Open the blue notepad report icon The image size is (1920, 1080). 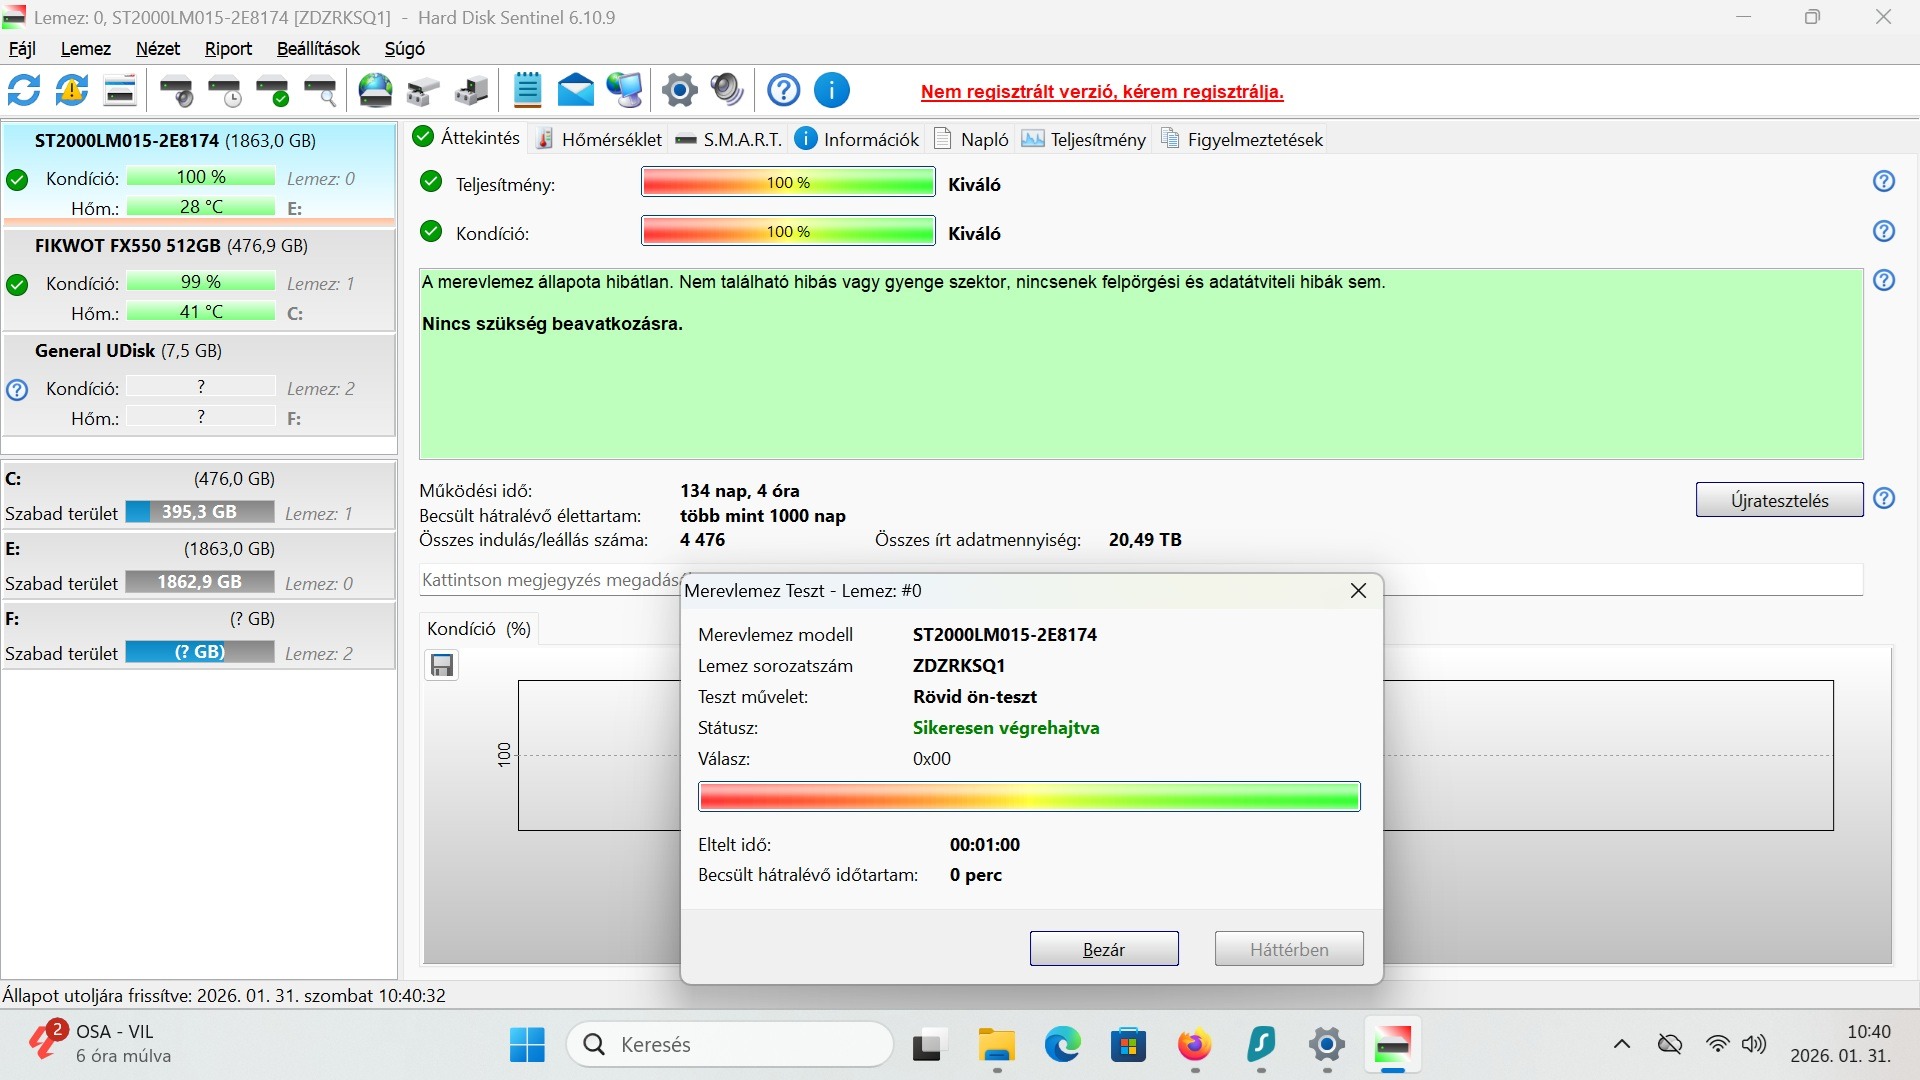527,91
